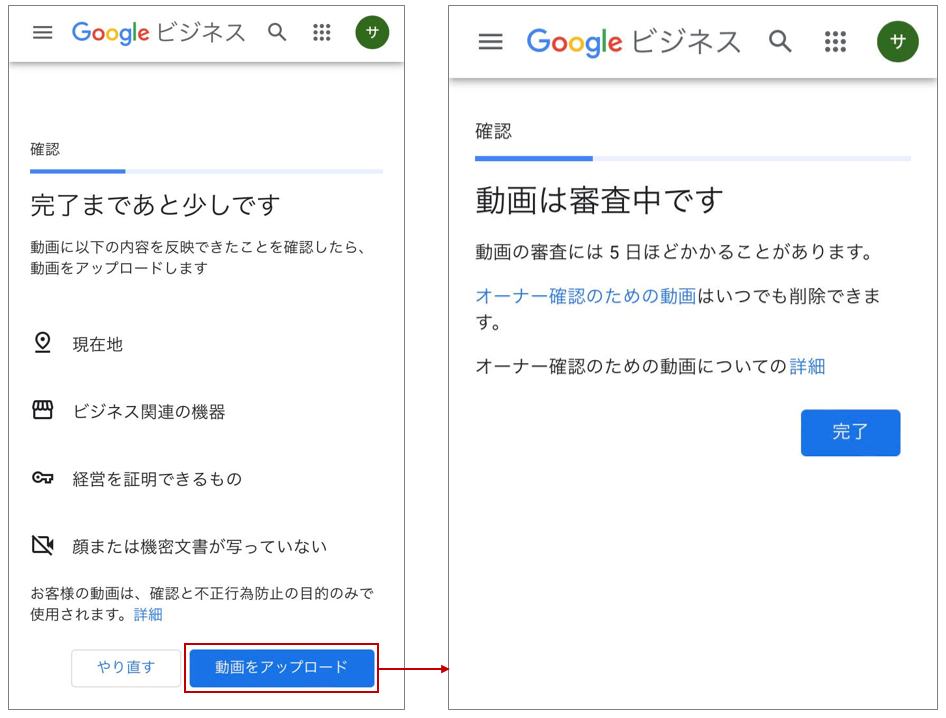This screenshot has height=718, width=946.
Task: Click search icon on right screen
Action: coord(780,41)
